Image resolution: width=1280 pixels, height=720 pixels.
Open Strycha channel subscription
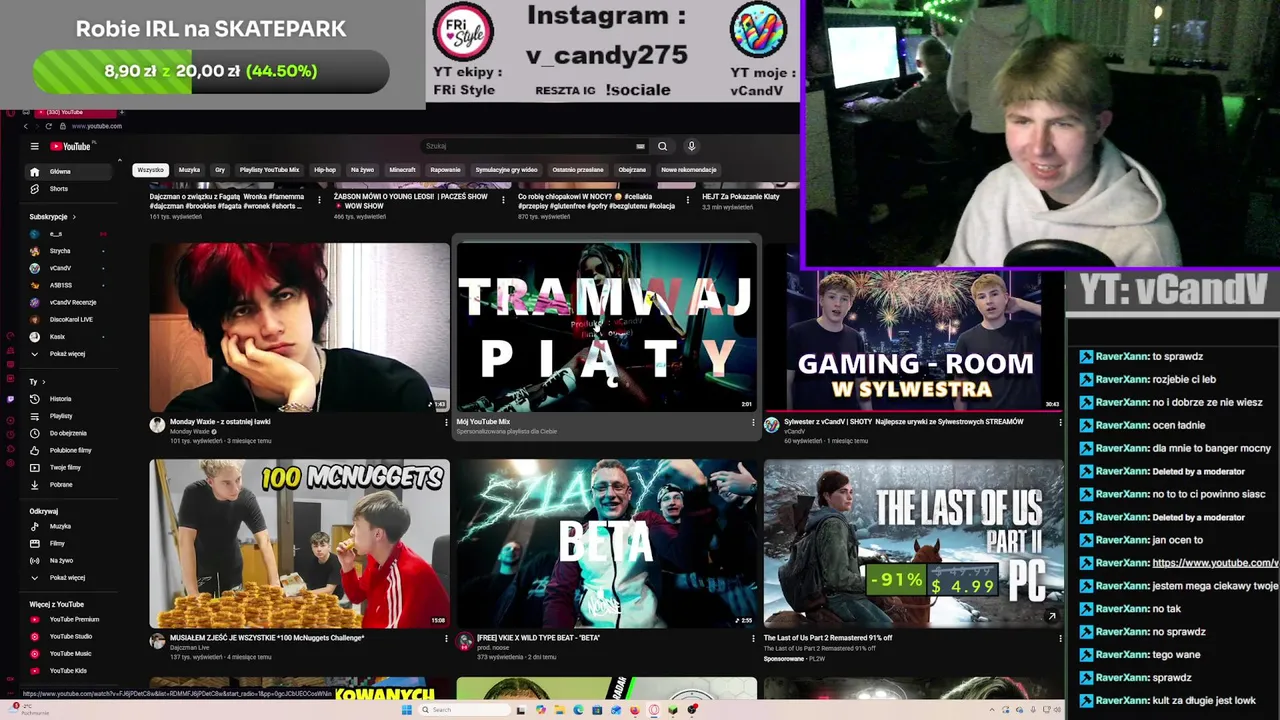tap(70, 251)
